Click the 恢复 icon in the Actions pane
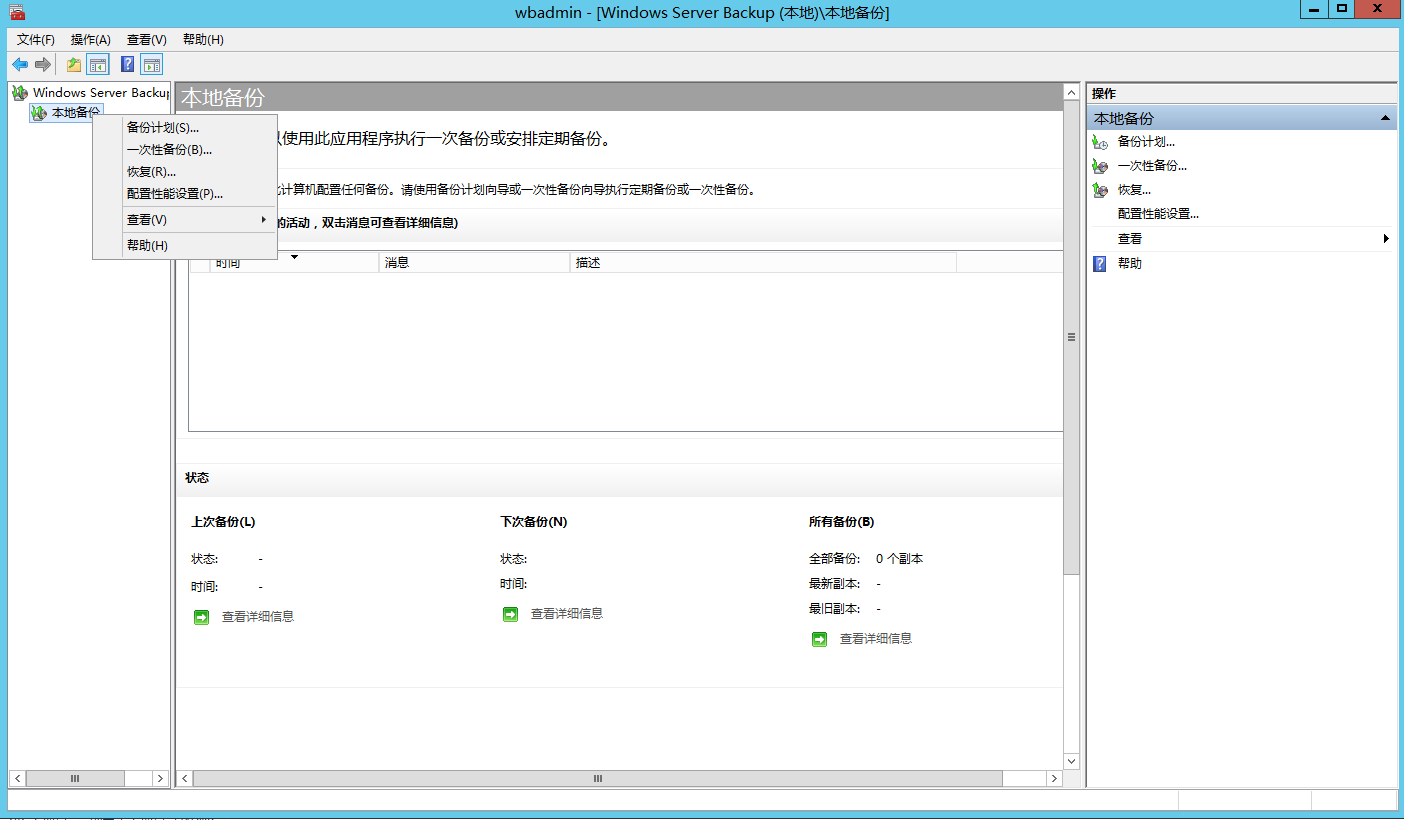Screen dimensions: 1404x820 pos(1101,190)
